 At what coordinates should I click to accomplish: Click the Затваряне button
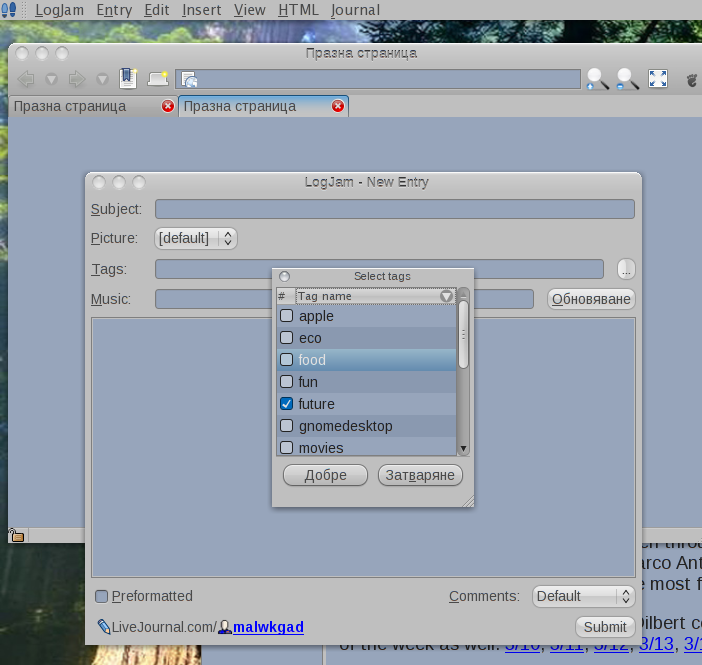pyautogui.click(x=420, y=475)
